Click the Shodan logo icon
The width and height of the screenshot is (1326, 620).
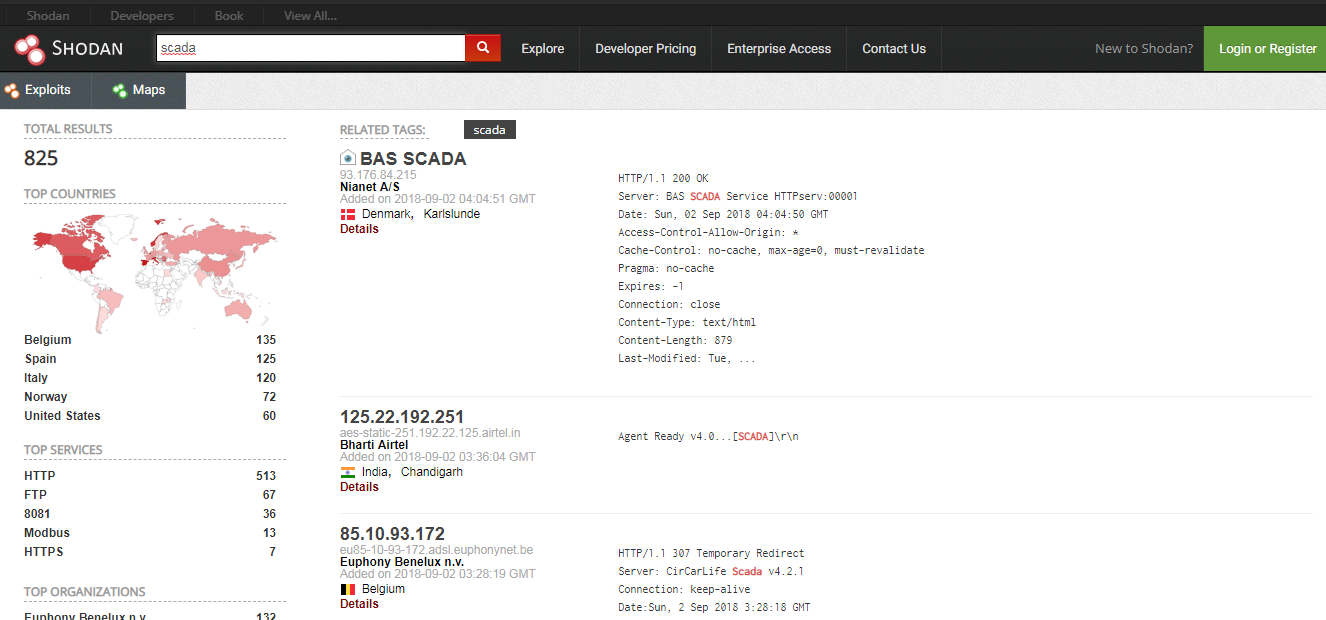29,49
